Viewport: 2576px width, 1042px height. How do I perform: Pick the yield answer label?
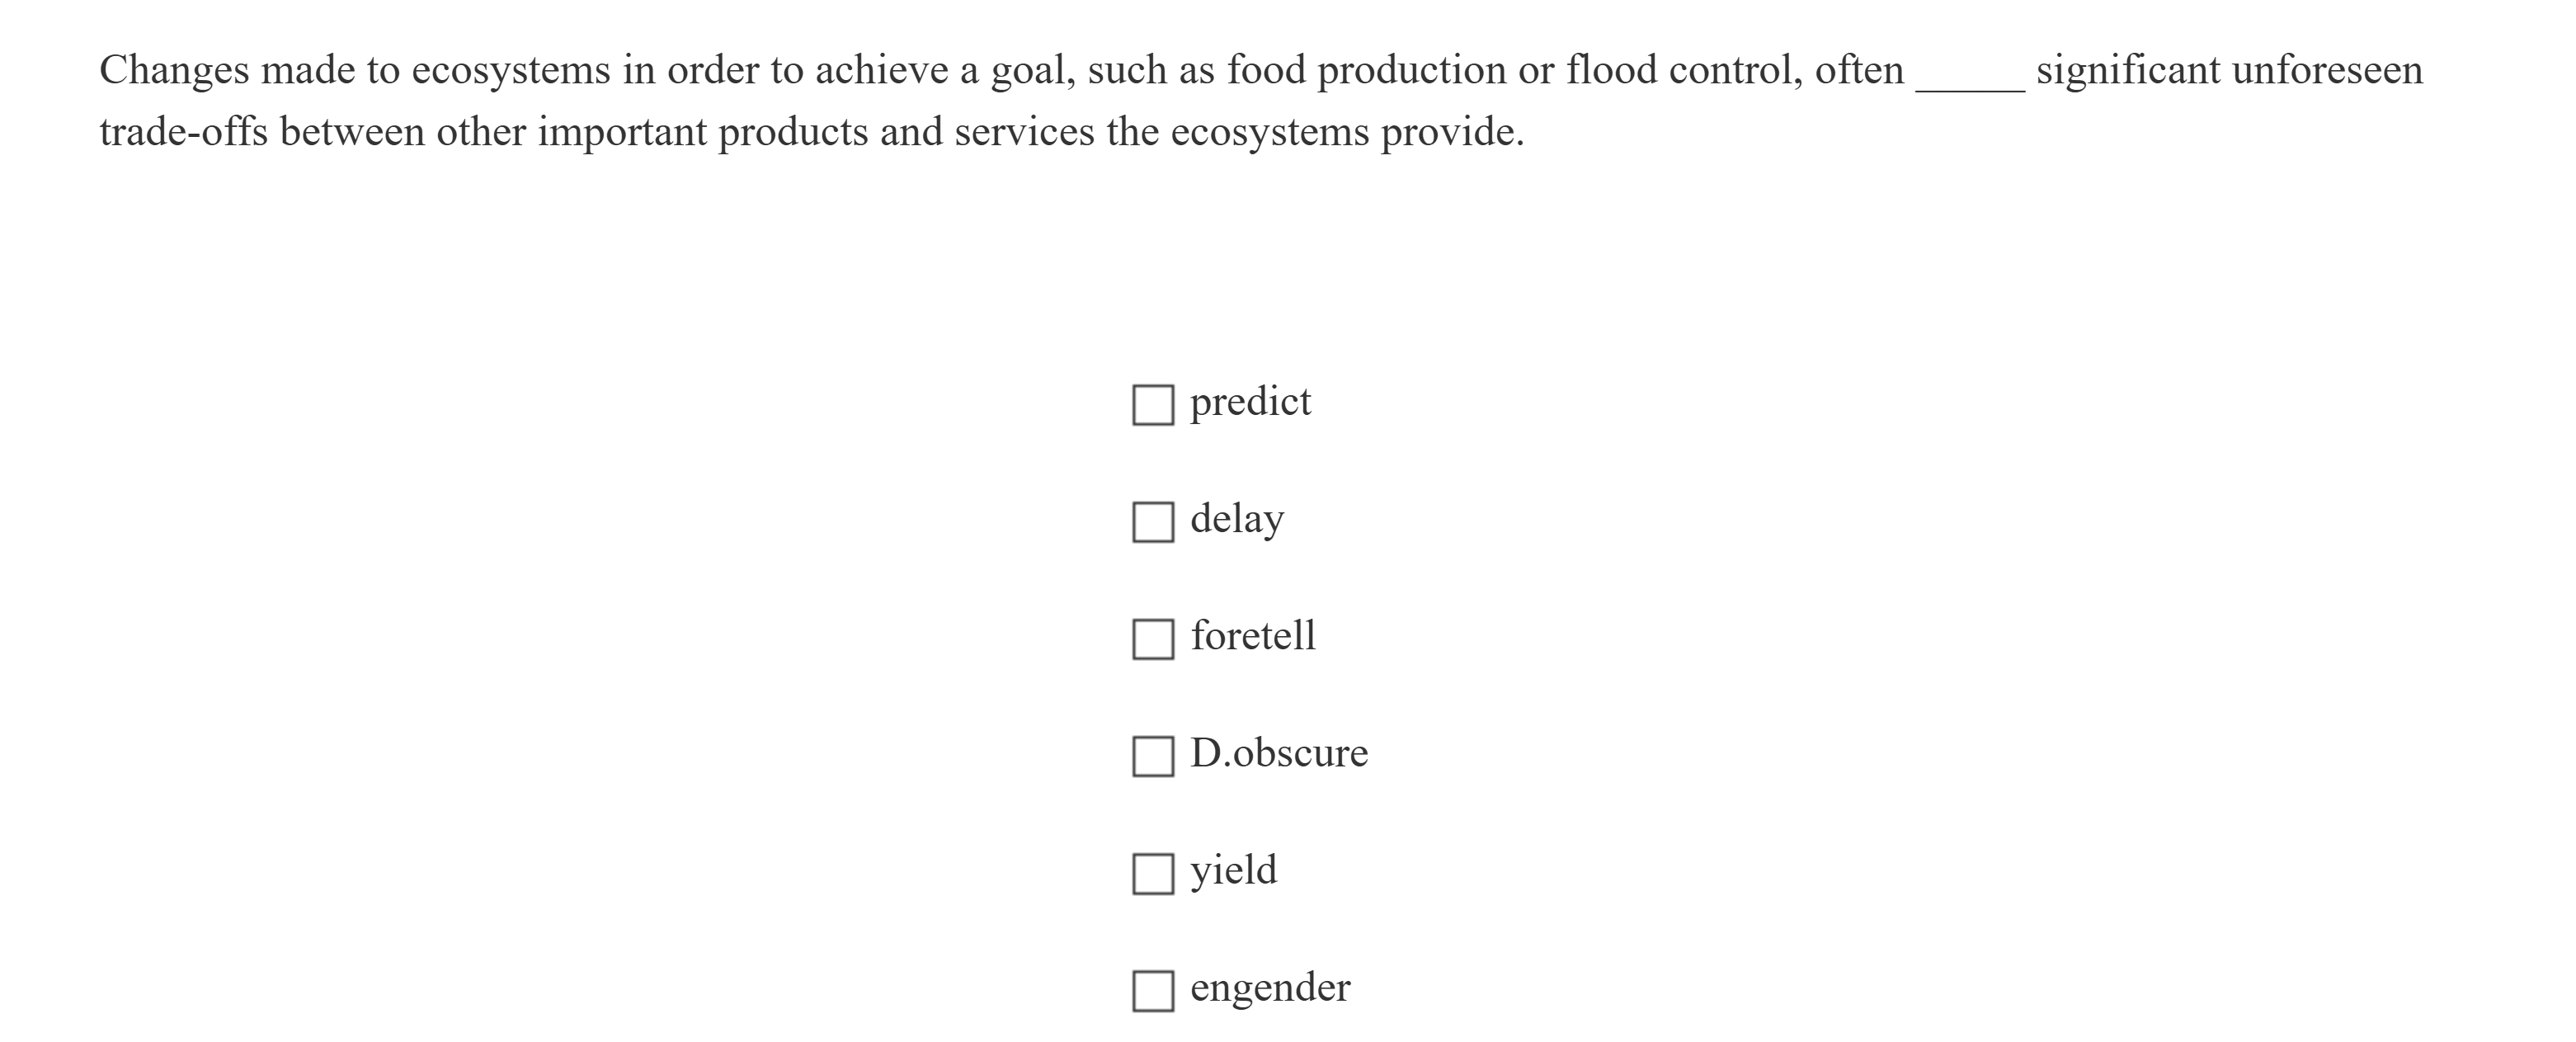click(1234, 870)
